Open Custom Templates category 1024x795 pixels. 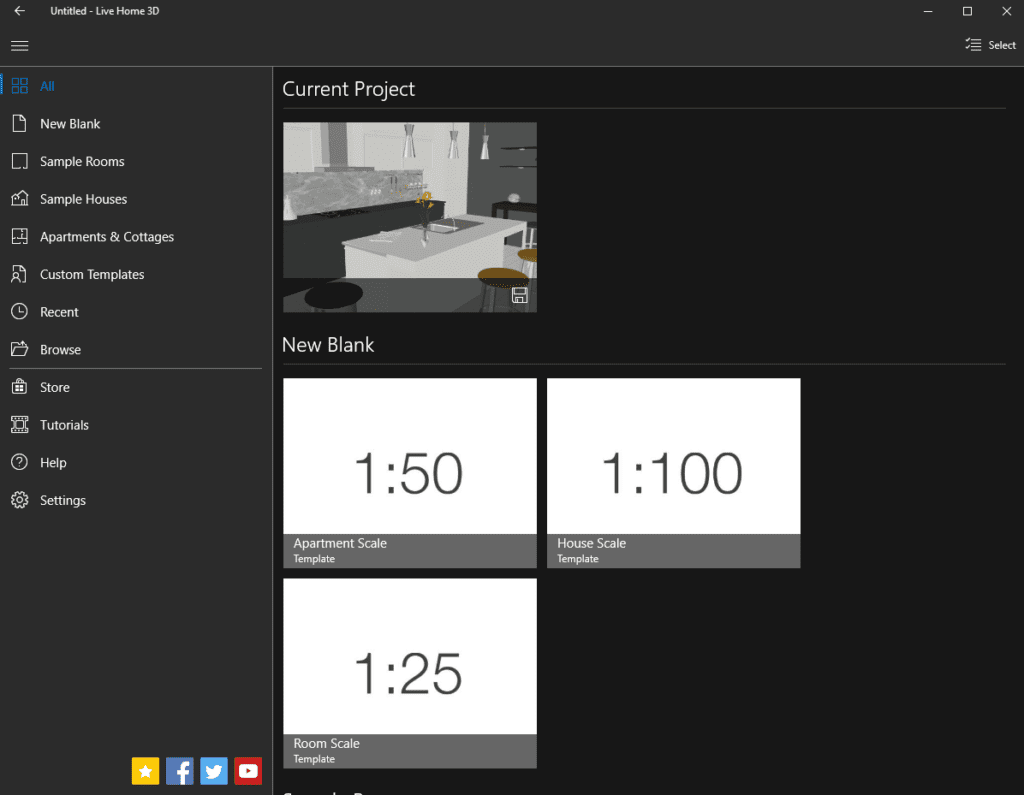[136, 274]
